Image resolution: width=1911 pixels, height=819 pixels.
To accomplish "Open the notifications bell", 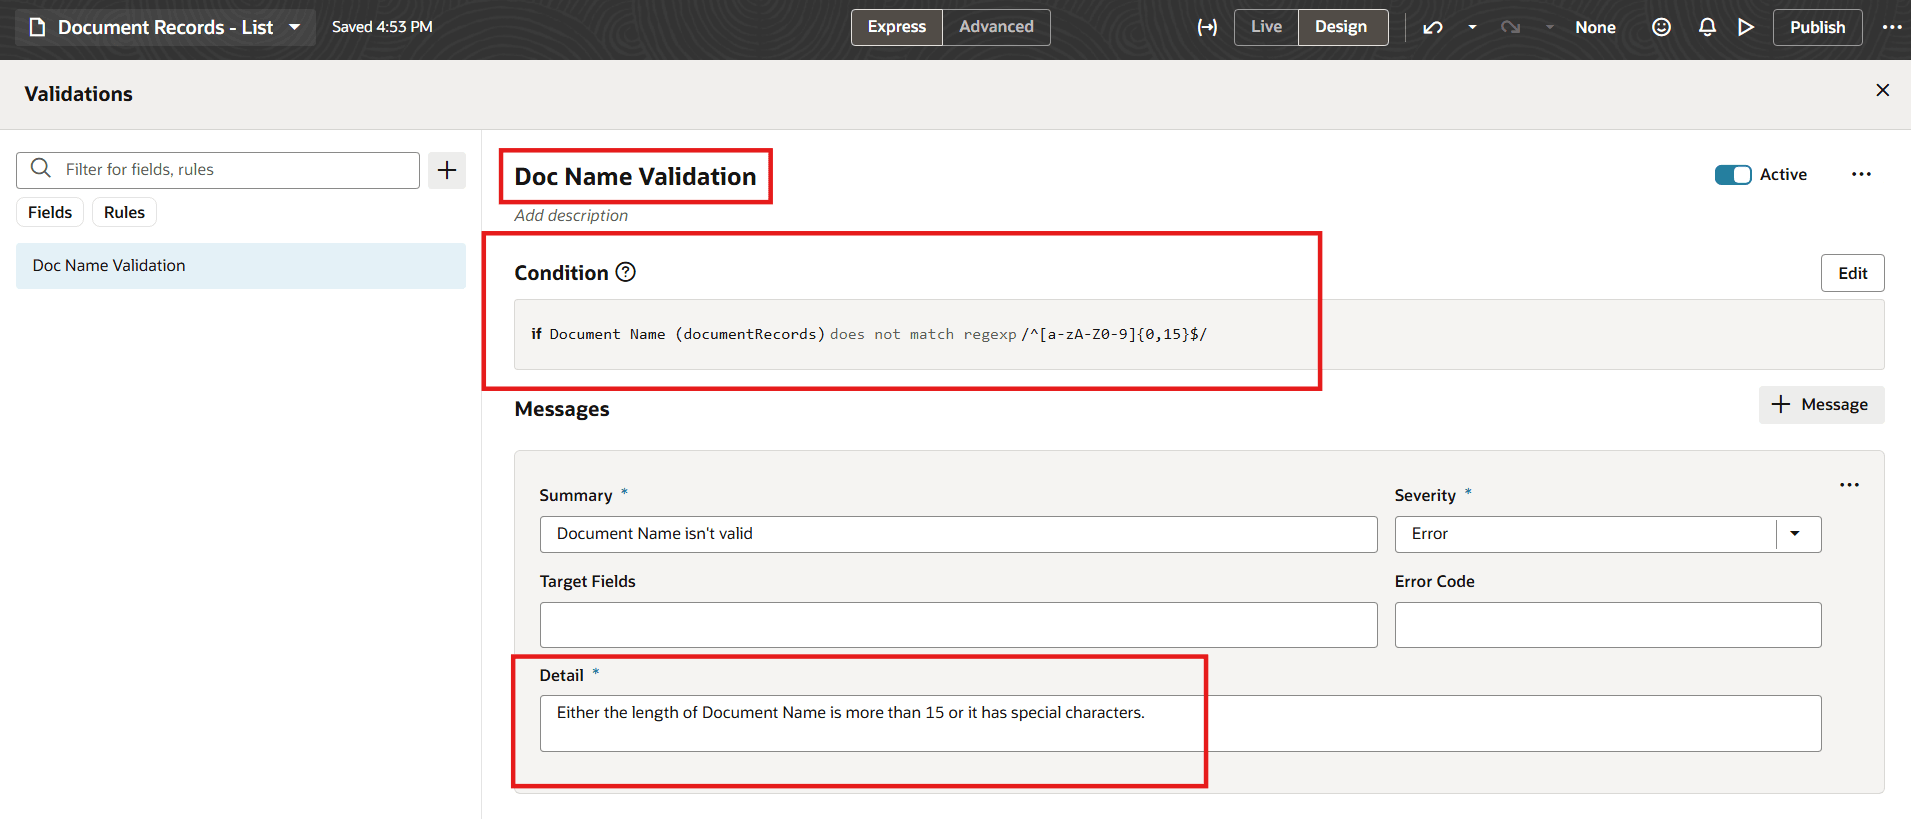I will click(1707, 27).
